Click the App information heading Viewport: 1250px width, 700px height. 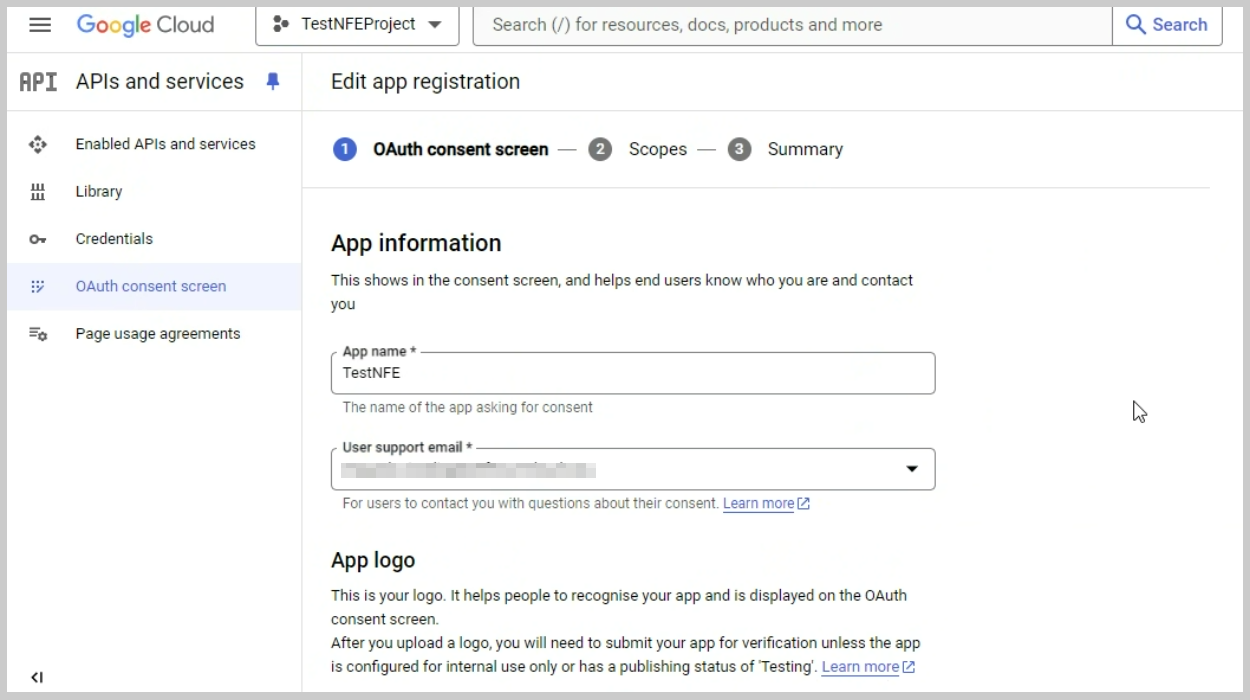(416, 243)
